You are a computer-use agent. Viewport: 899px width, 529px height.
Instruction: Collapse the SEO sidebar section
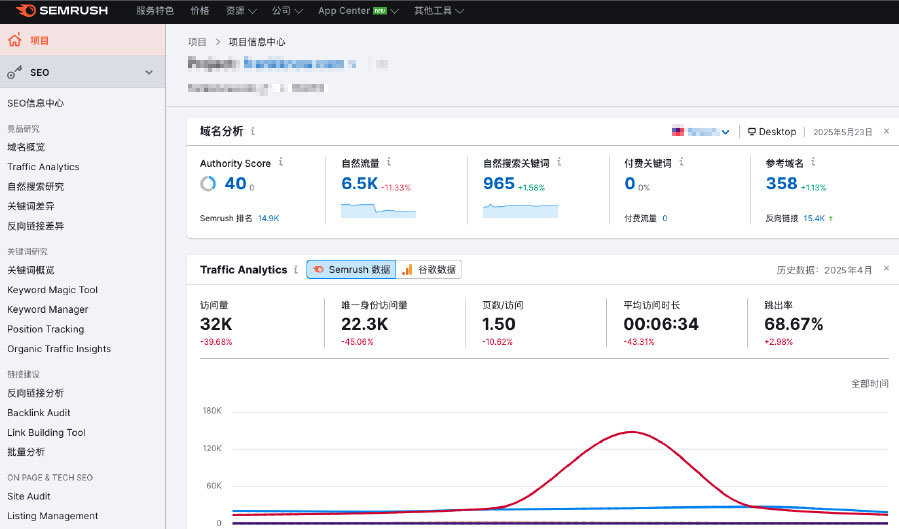pos(149,72)
